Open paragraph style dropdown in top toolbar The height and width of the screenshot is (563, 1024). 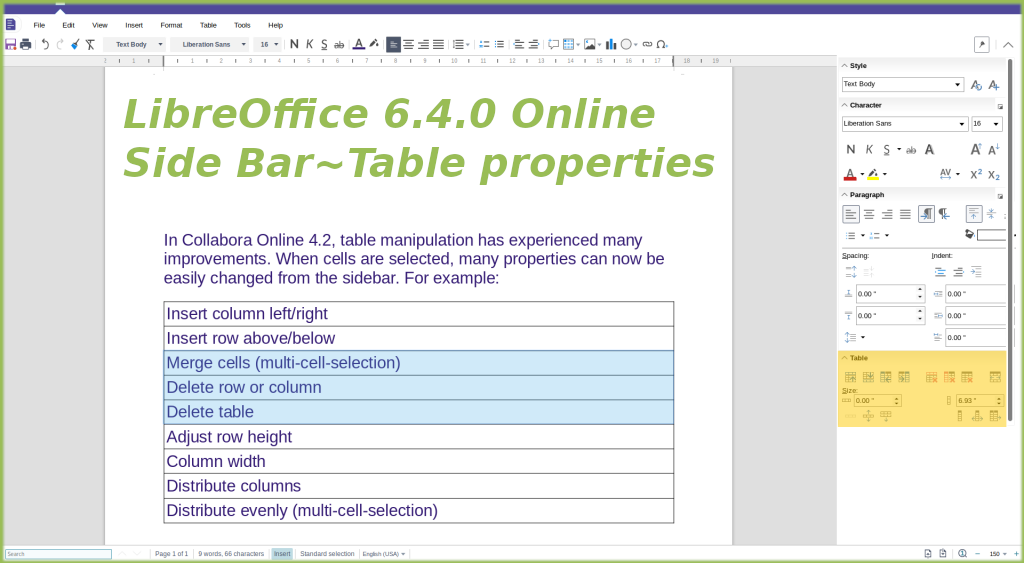pos(134,44)
